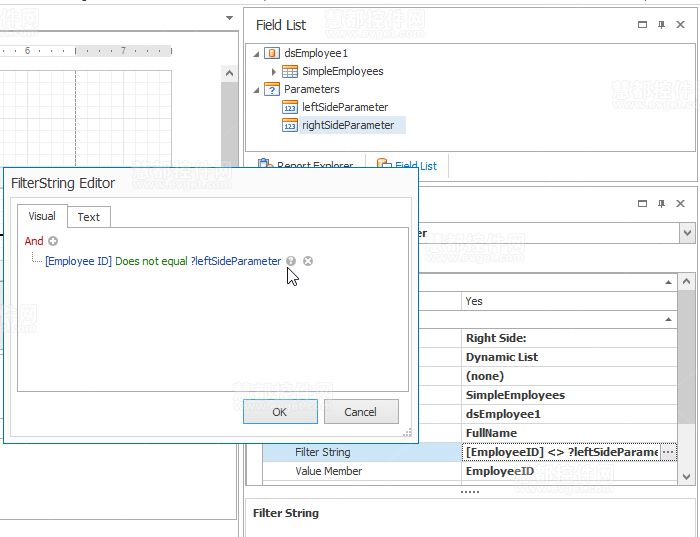Open the Report Explorer tab
This screenshot has height=537, width=700.
point(306,166)
